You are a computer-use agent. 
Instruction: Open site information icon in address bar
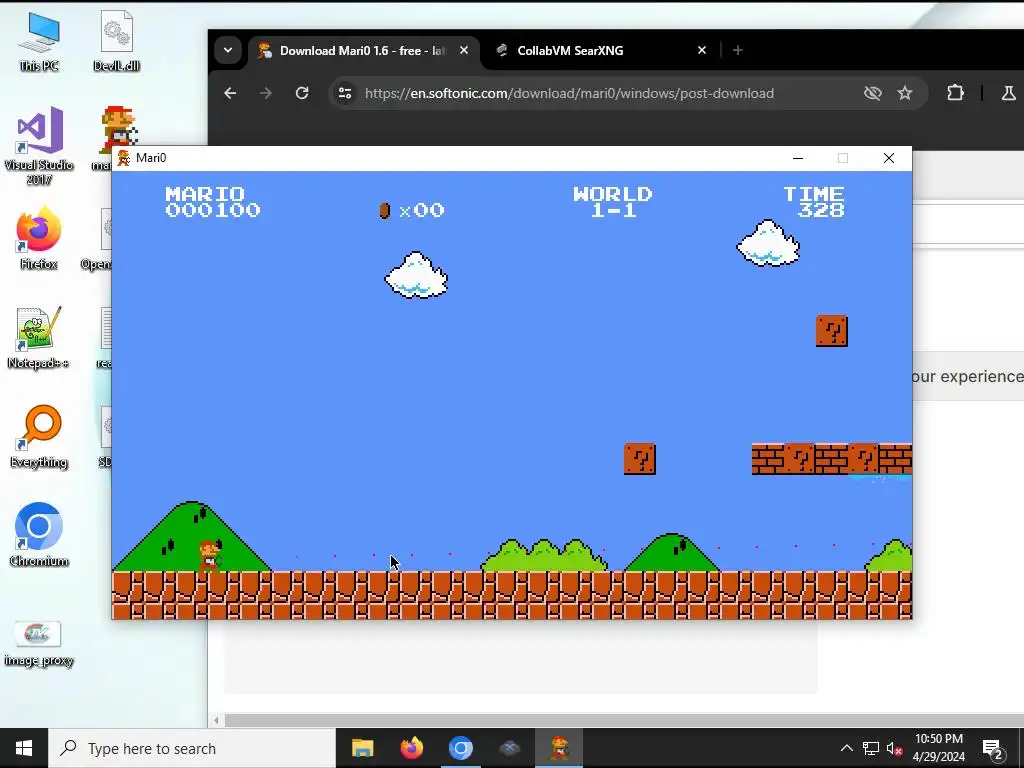(x=345, y=93)
